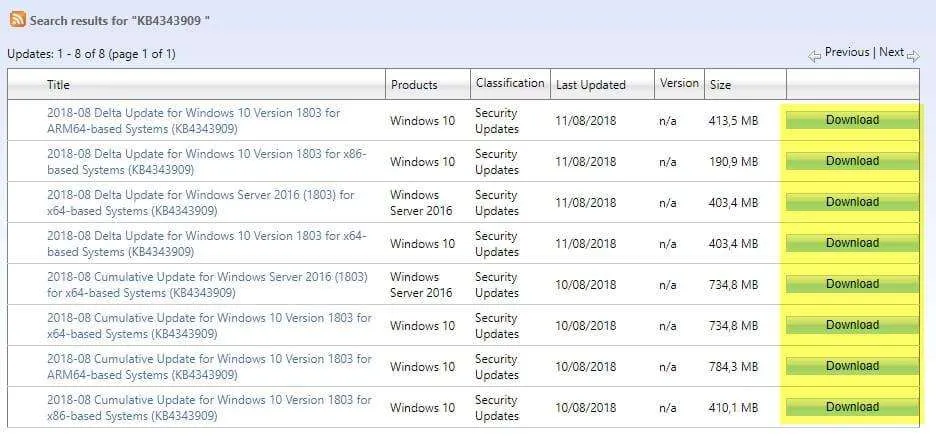Click Windows Server 2016 product in Delta row

click(x=421, y=203)
